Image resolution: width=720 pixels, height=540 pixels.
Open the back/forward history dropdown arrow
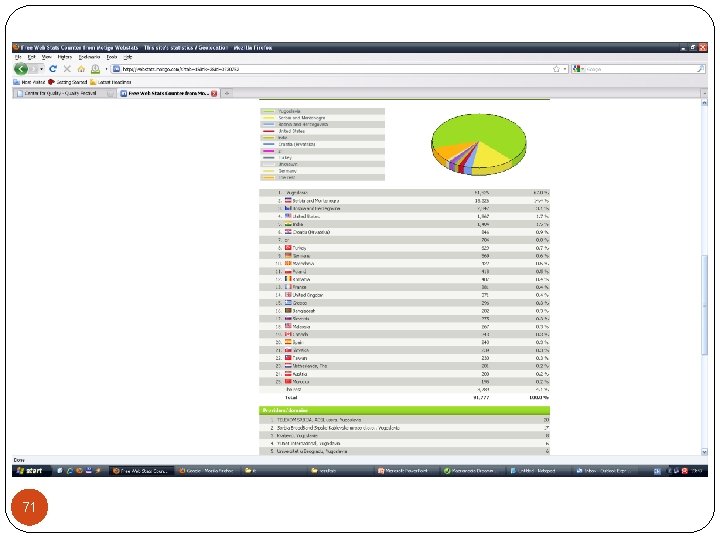click(x=41, y=69)
